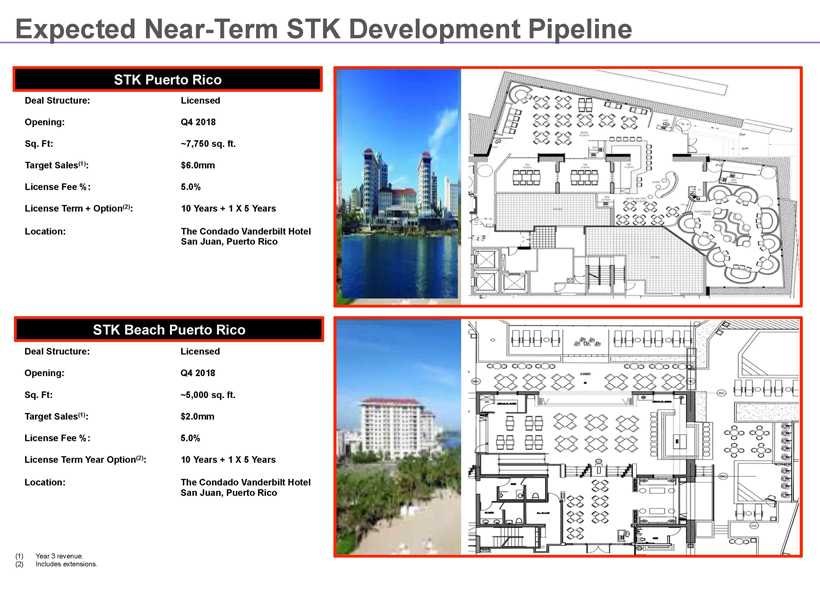Click the STK Puerto Rico floor plan drawing

634,186
